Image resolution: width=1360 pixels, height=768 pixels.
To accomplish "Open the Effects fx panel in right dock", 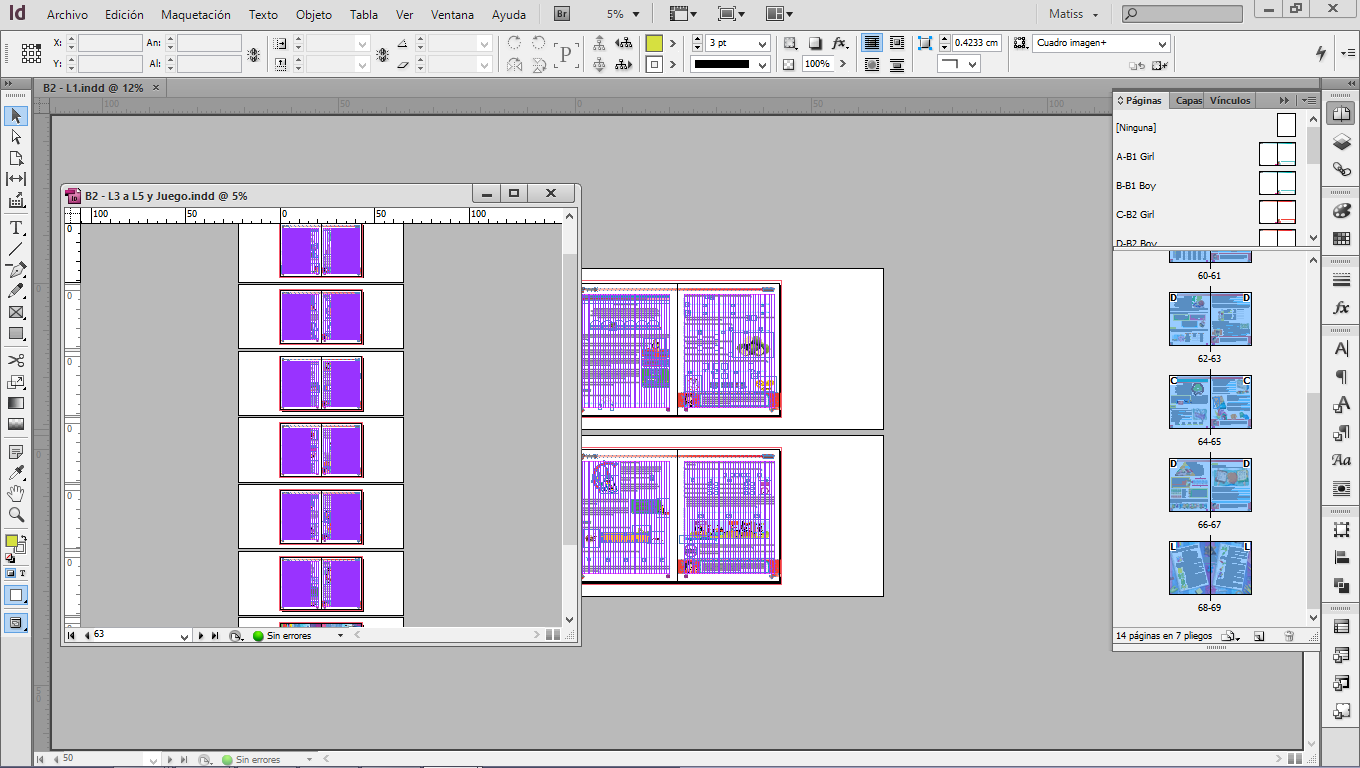I will (x=1341, y=307).
